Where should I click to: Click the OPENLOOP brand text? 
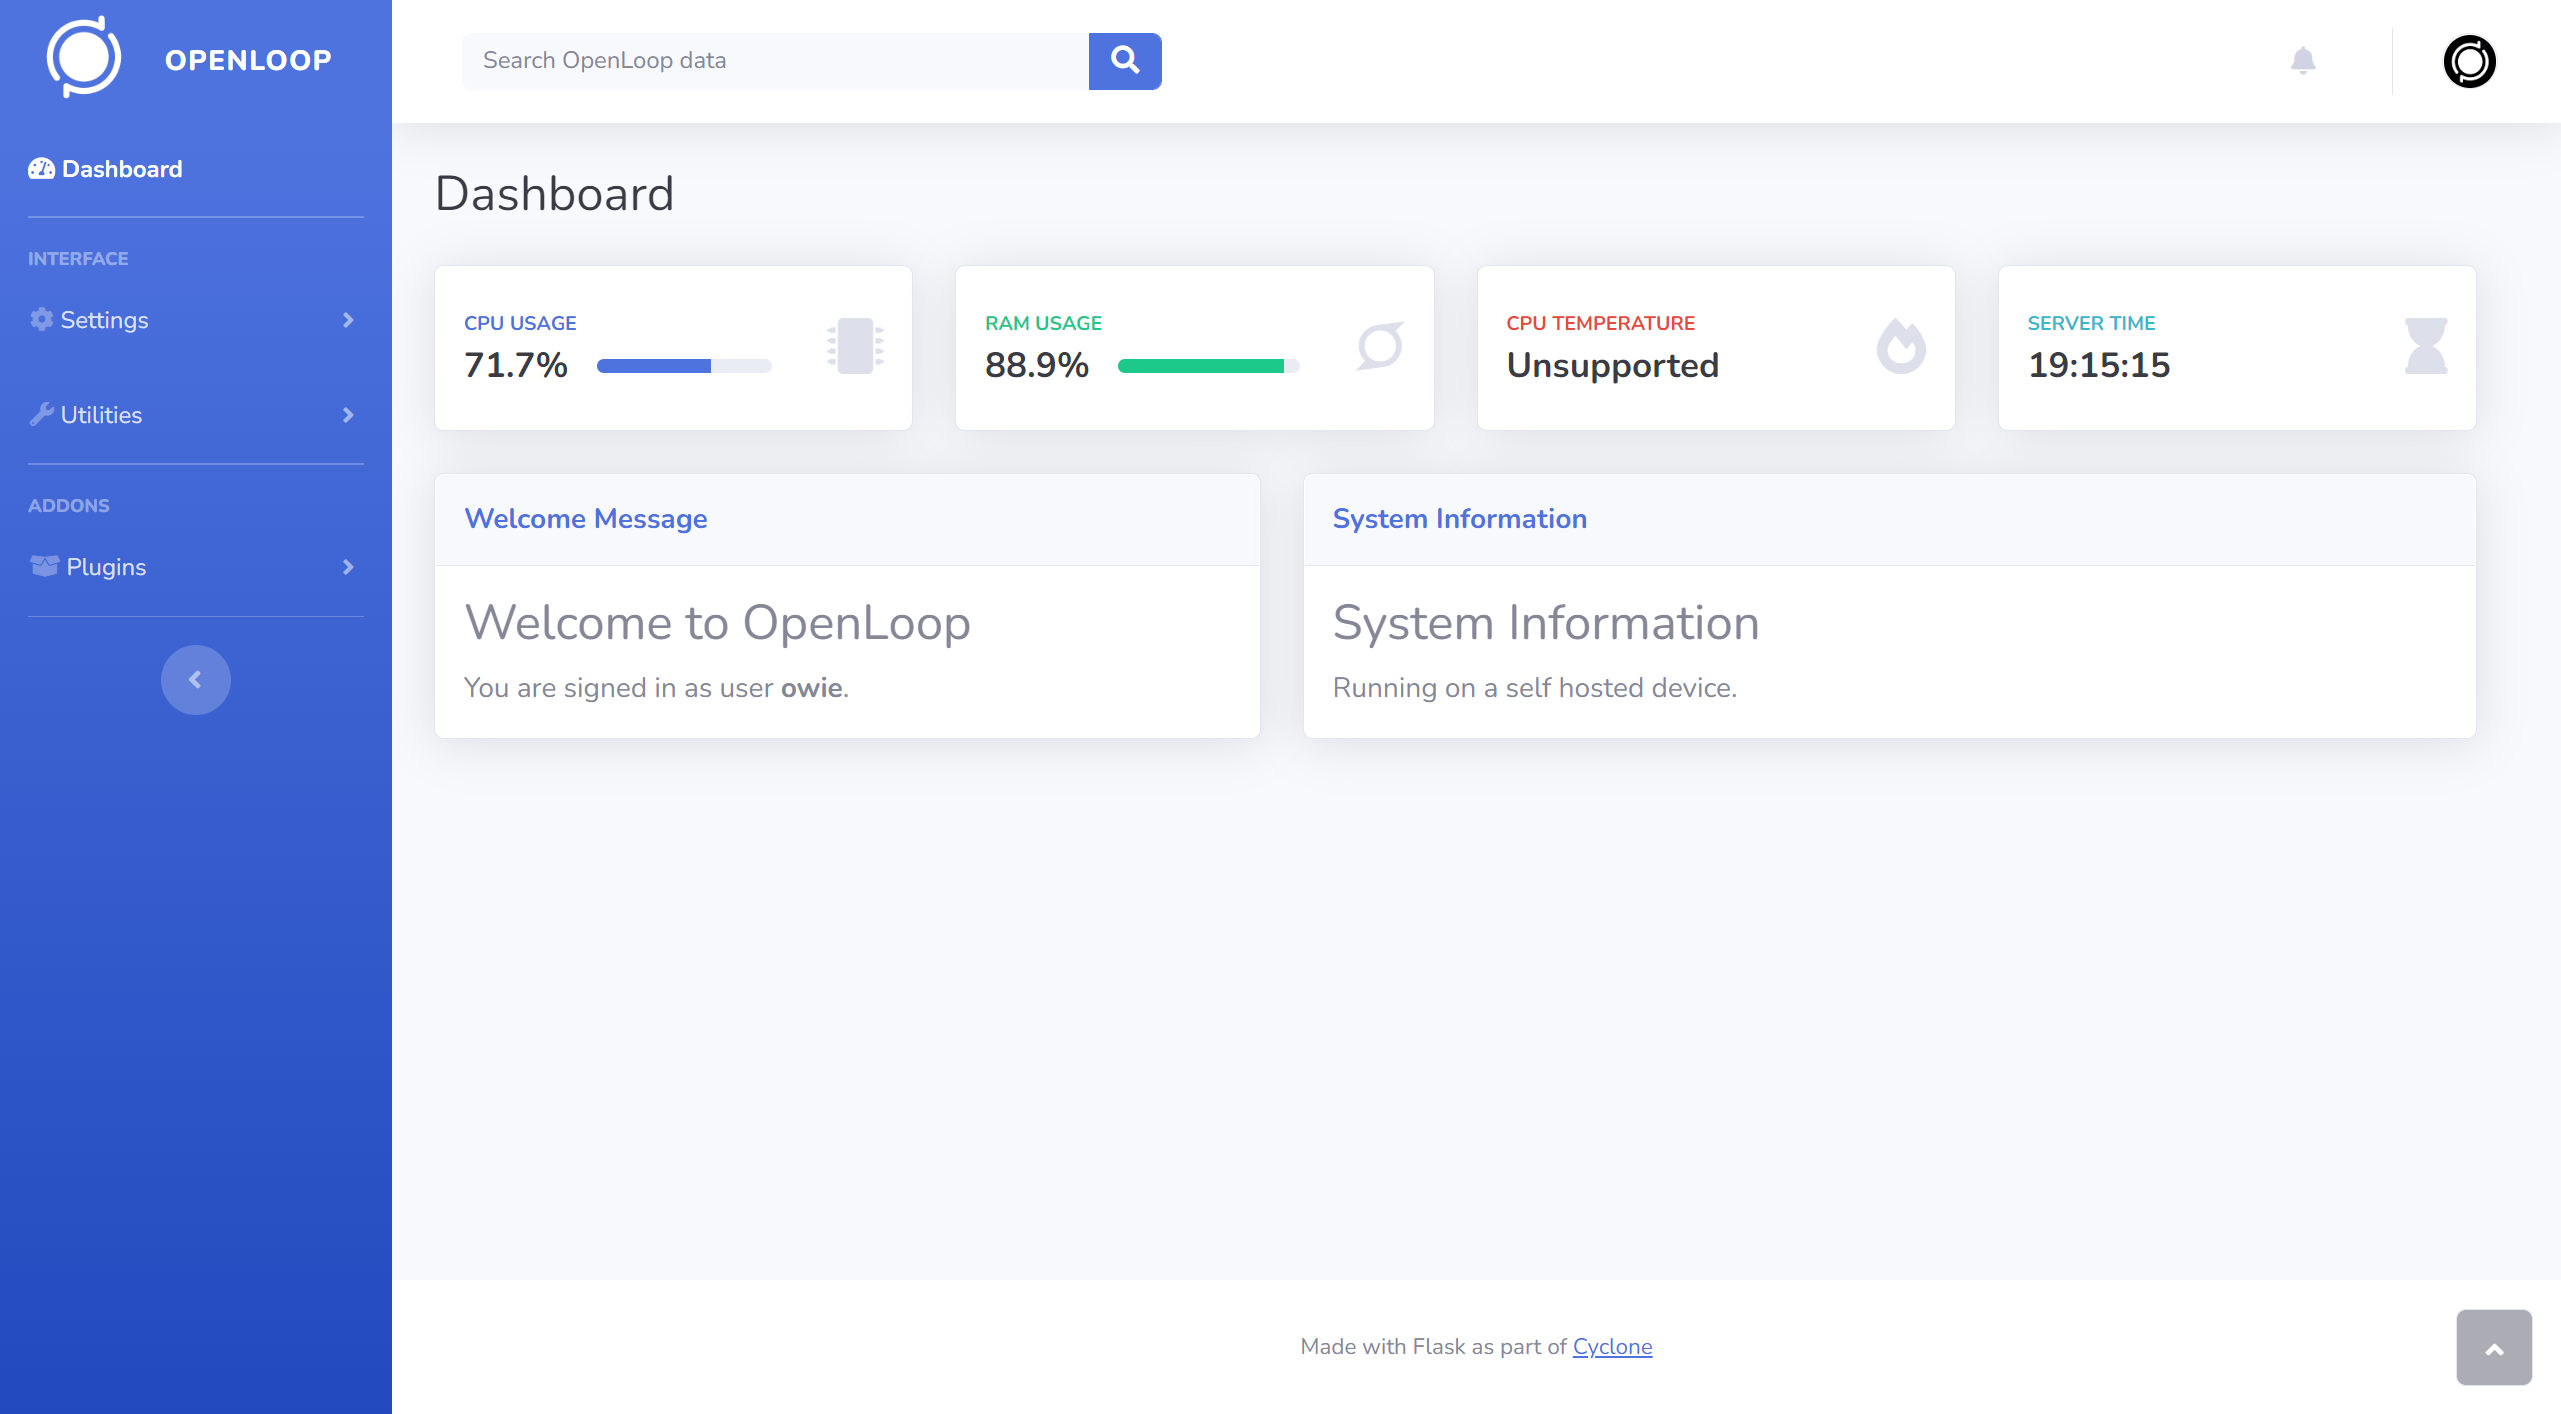(248, 60)
